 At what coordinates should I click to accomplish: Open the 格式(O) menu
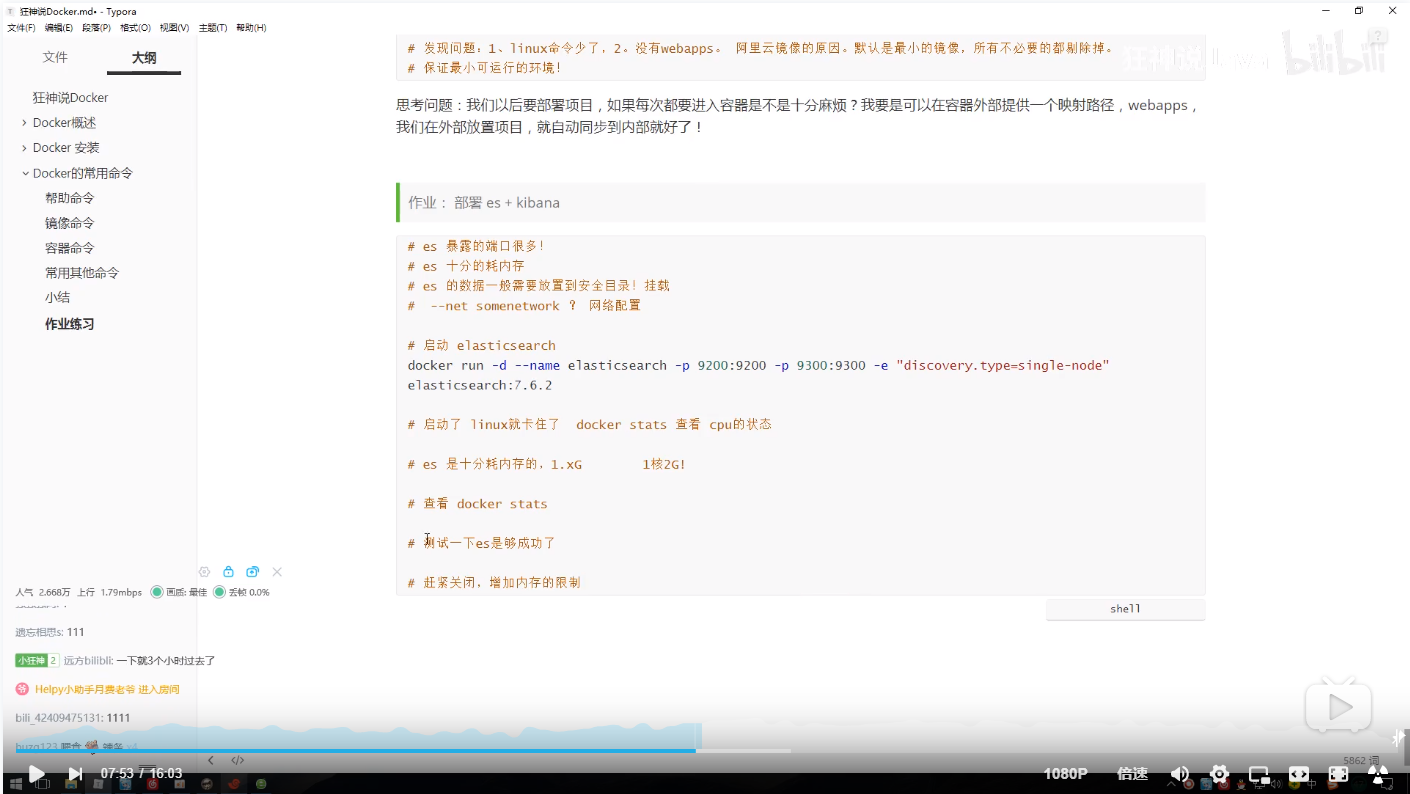click(135, 28)
